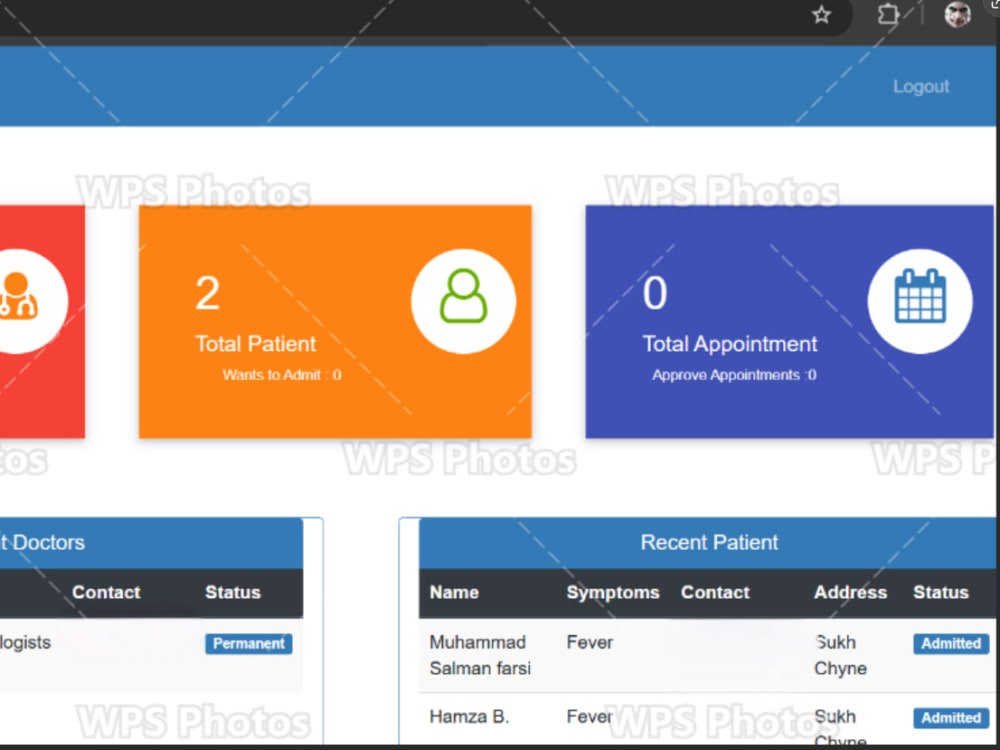
Task: Click the Logout link
Action: [921, 87]
